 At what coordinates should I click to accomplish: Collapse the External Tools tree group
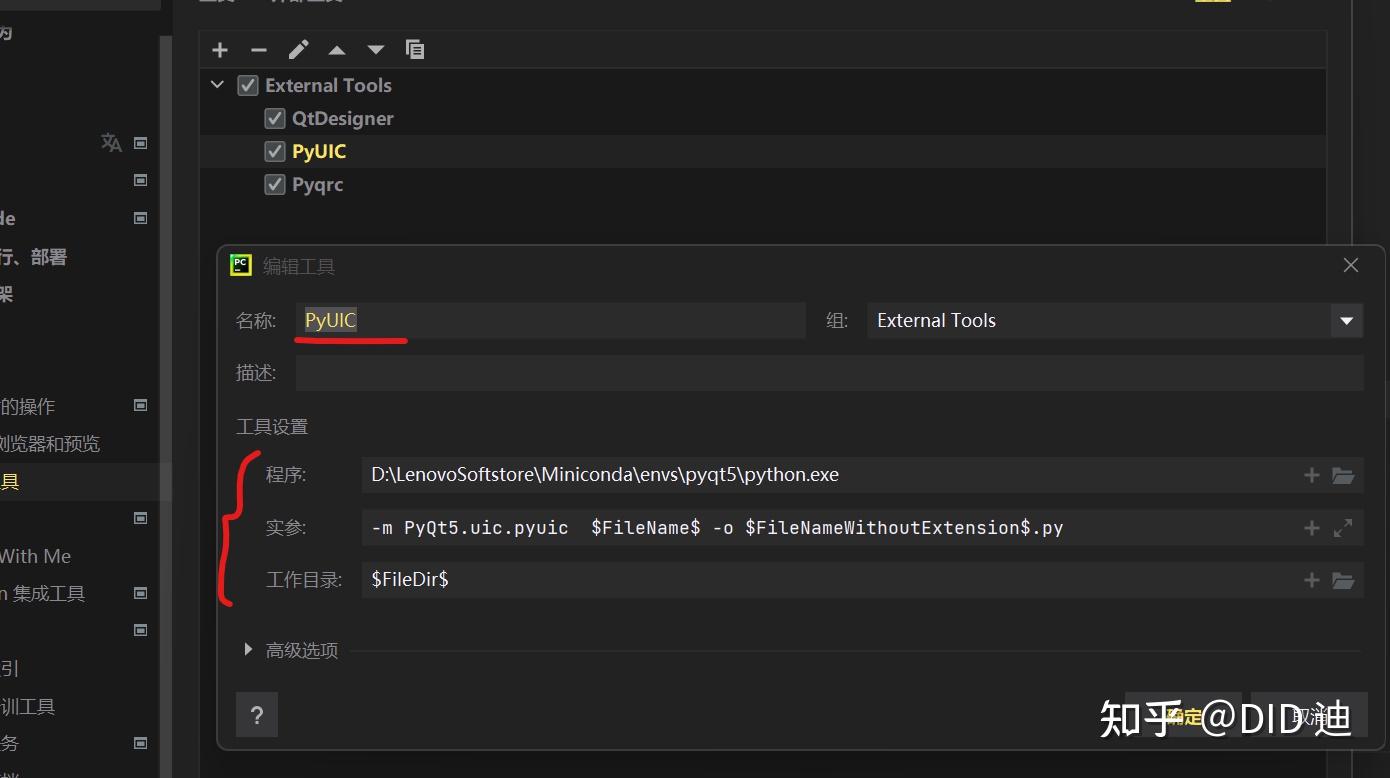218,86
